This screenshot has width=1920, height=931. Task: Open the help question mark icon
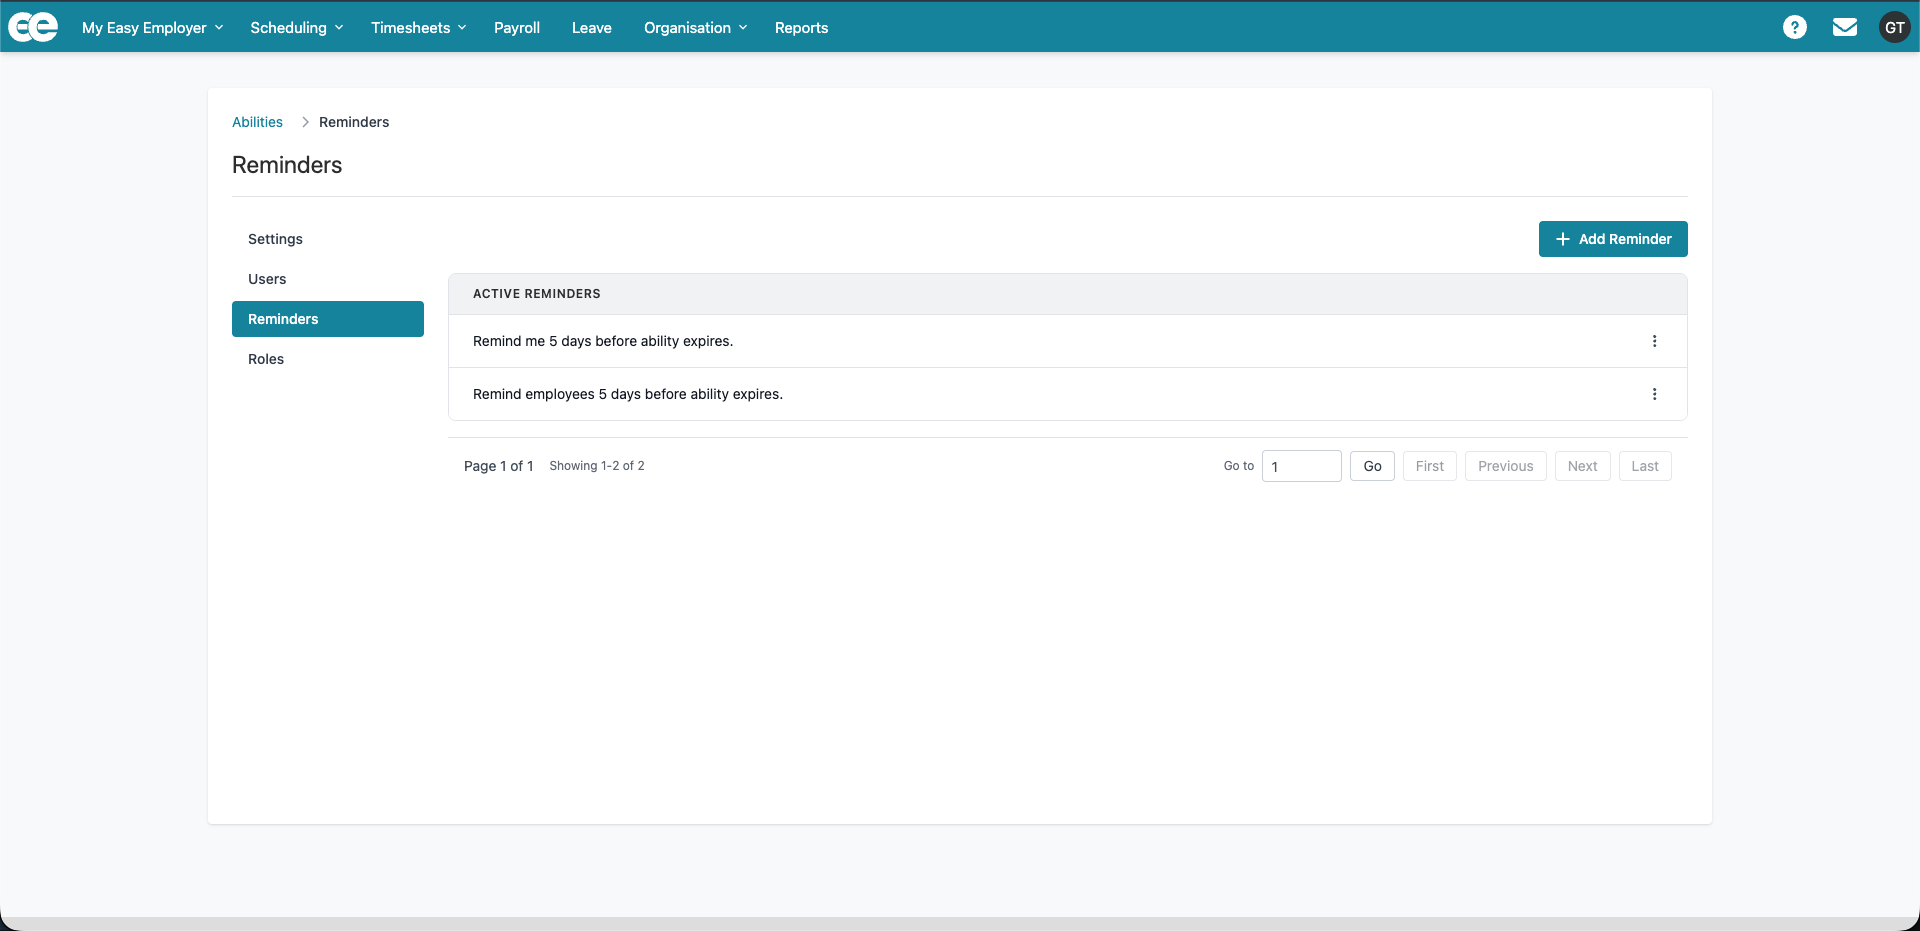[x=1795, y=27]
